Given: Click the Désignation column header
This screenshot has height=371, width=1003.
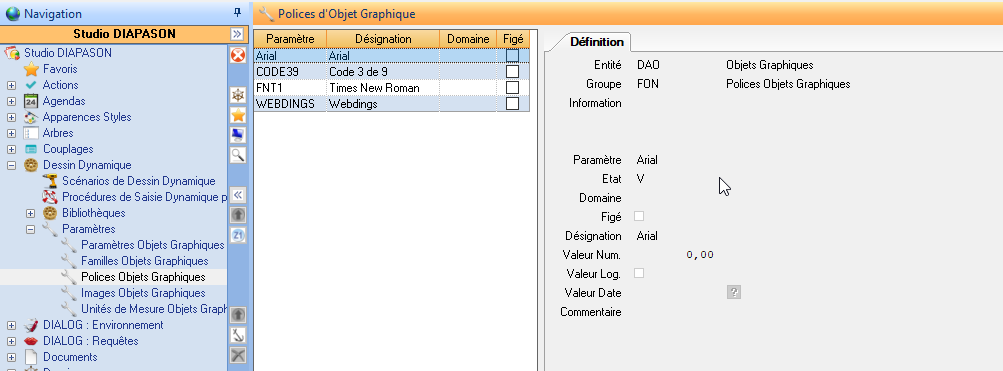Looking at the screenshot, I should 383,39.
